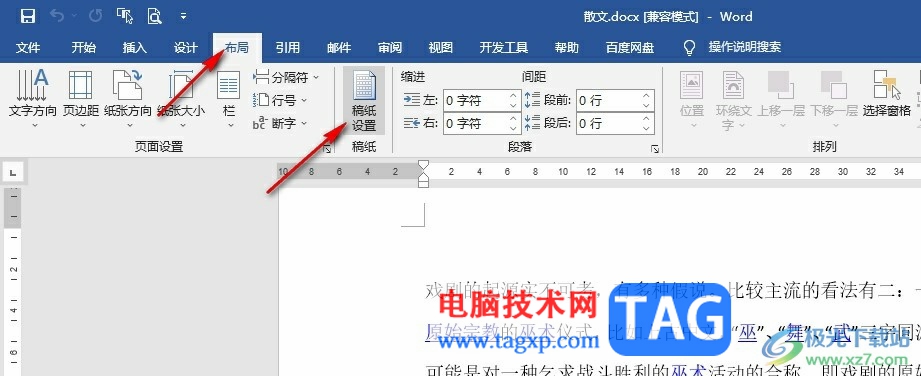The height and width of the screenshot is (376, 921).
Task: Click the Save icon in quick access toolbar
Action: pos(28,16)
